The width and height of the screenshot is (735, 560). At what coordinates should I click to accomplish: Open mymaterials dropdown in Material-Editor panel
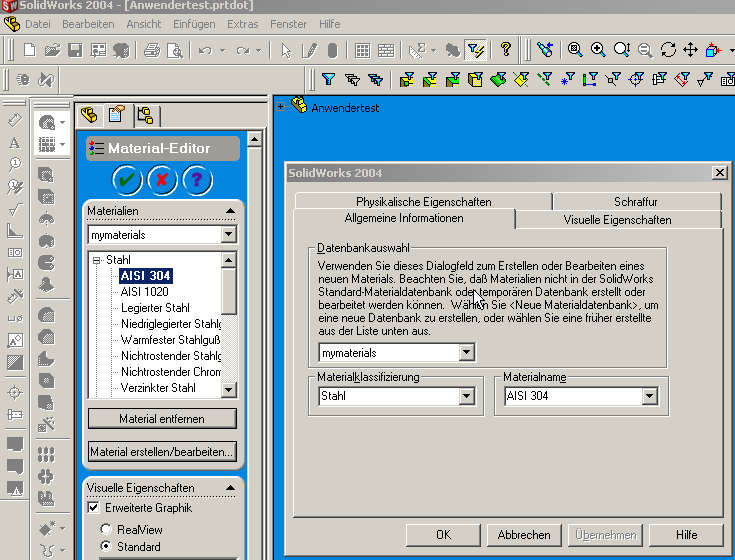coord(228,234)
